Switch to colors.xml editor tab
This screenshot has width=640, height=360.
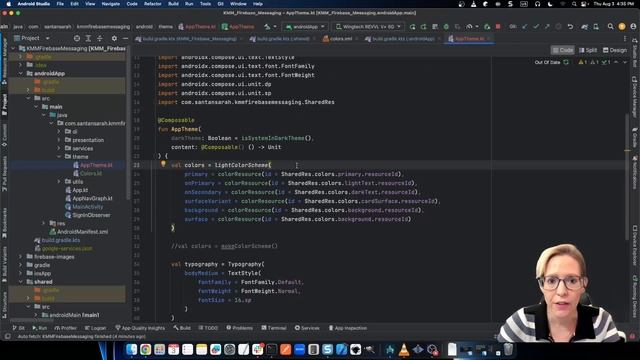[338, 39]
